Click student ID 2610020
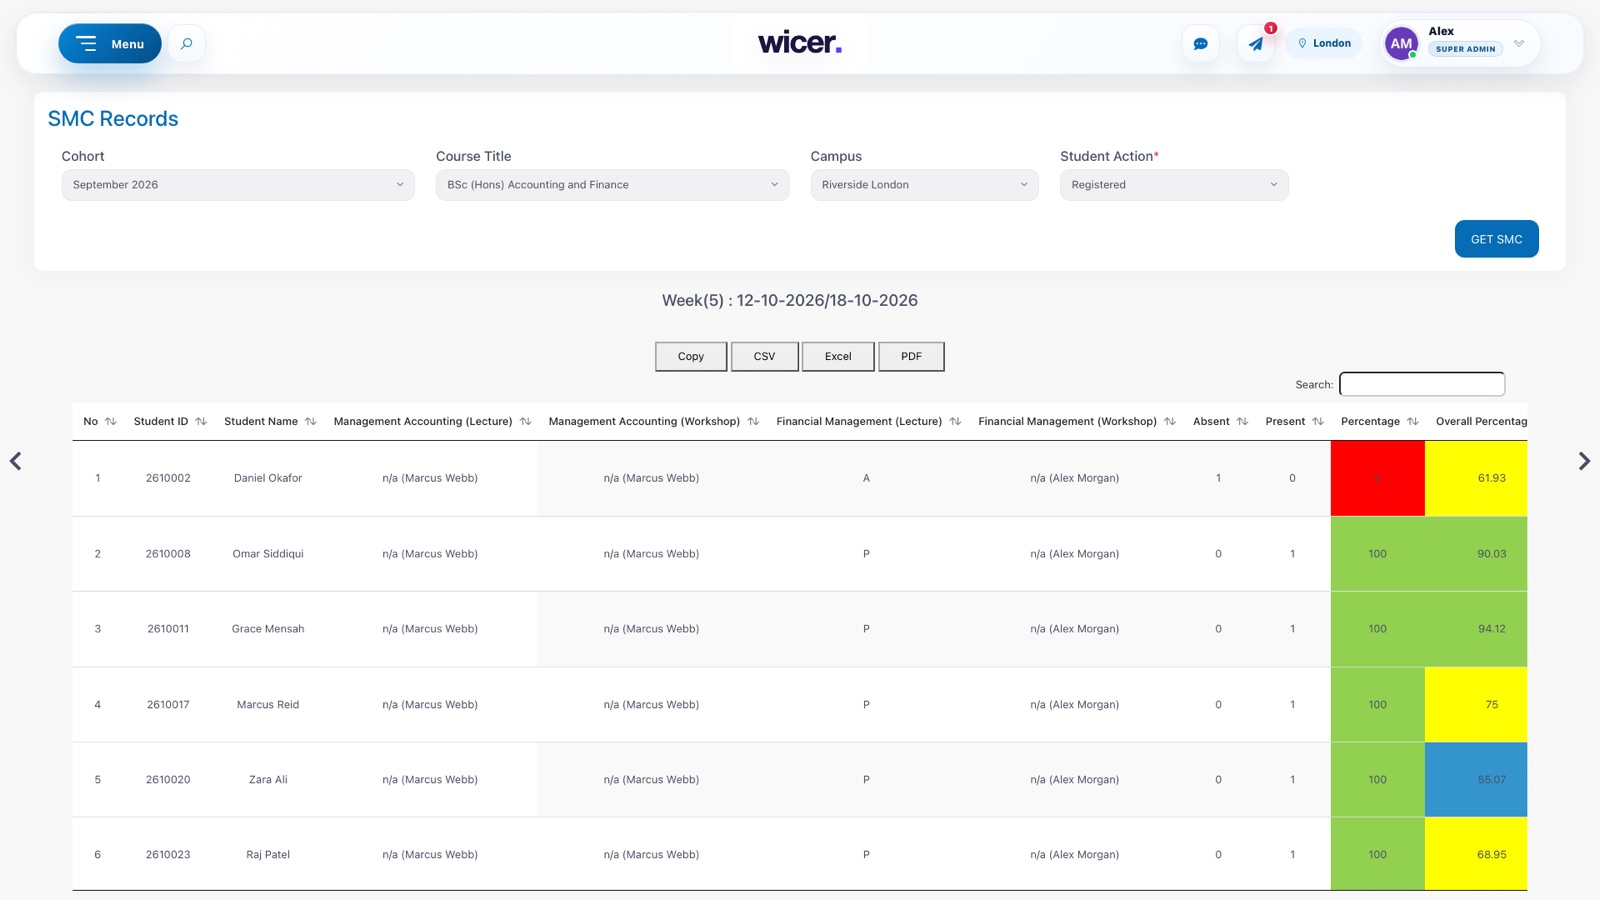This screenshot has width=1600, height=900. click(x=168, y=780)
